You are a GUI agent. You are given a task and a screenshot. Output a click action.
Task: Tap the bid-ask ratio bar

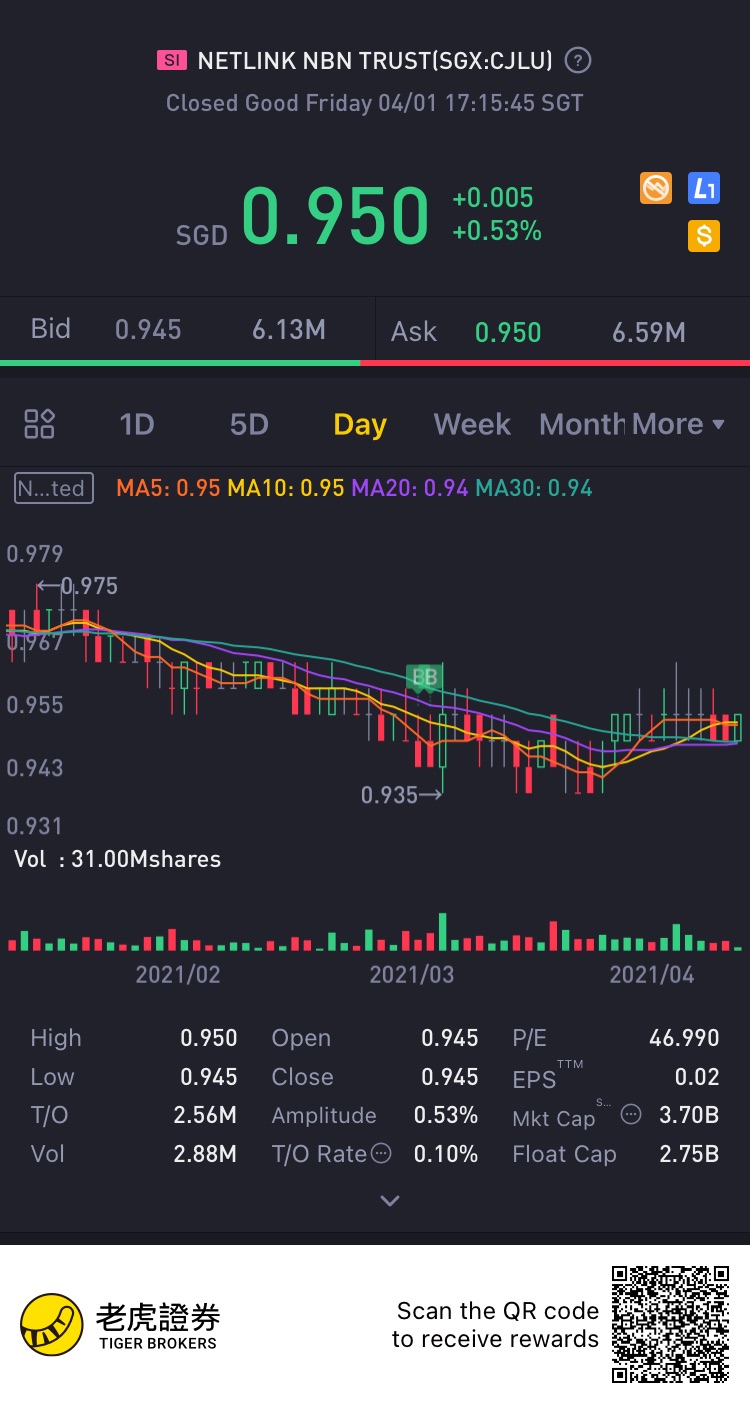(375, 362)
